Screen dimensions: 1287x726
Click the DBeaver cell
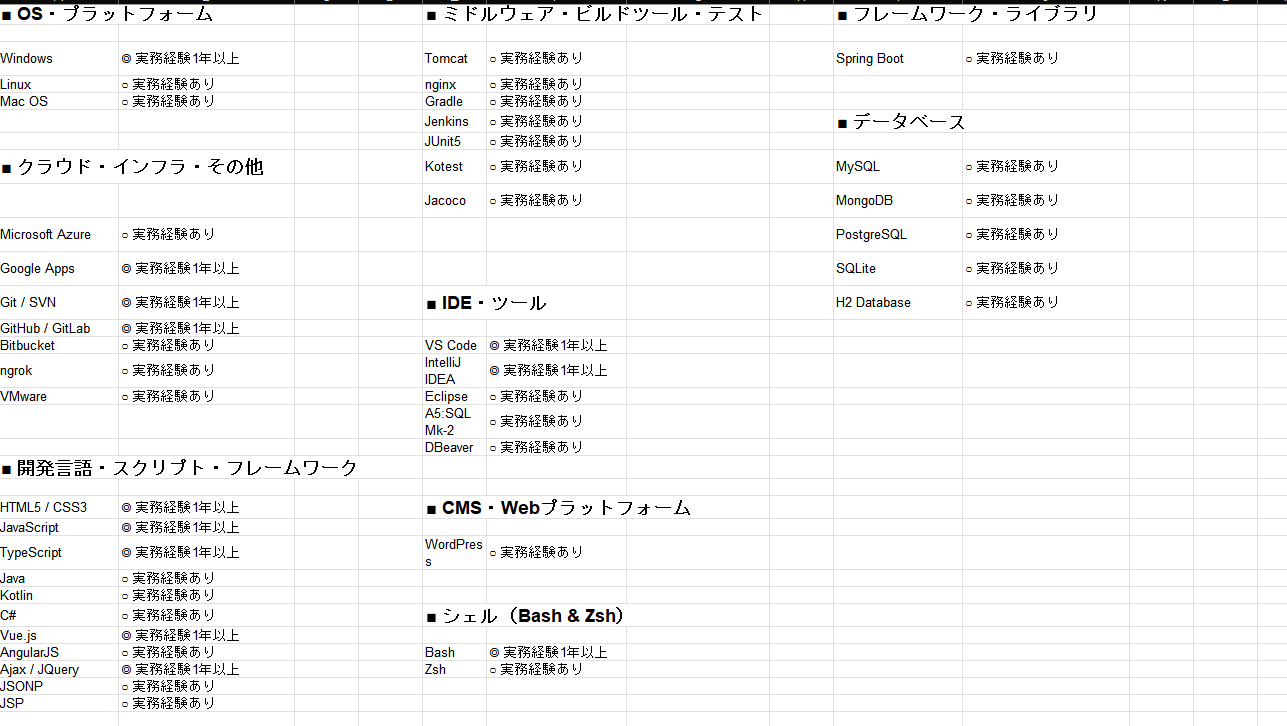click(x=454, y=447)
